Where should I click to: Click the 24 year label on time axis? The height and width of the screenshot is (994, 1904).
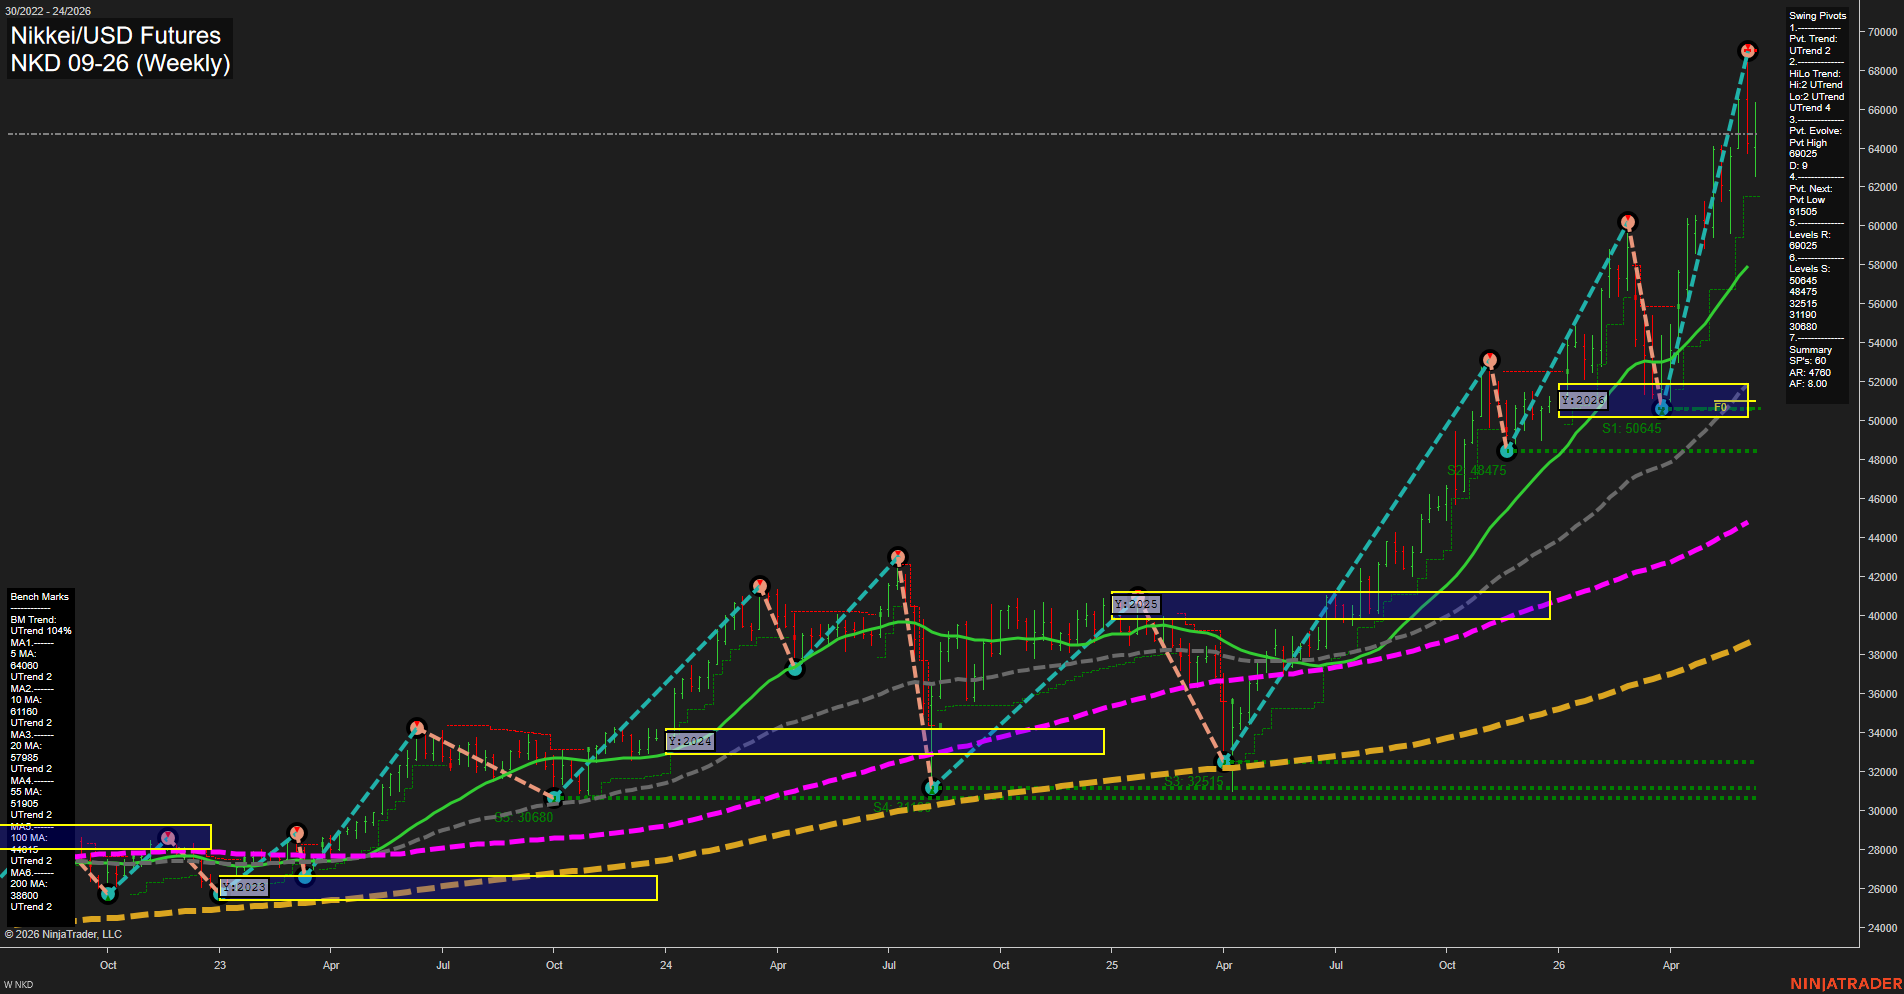pos(666,965)
